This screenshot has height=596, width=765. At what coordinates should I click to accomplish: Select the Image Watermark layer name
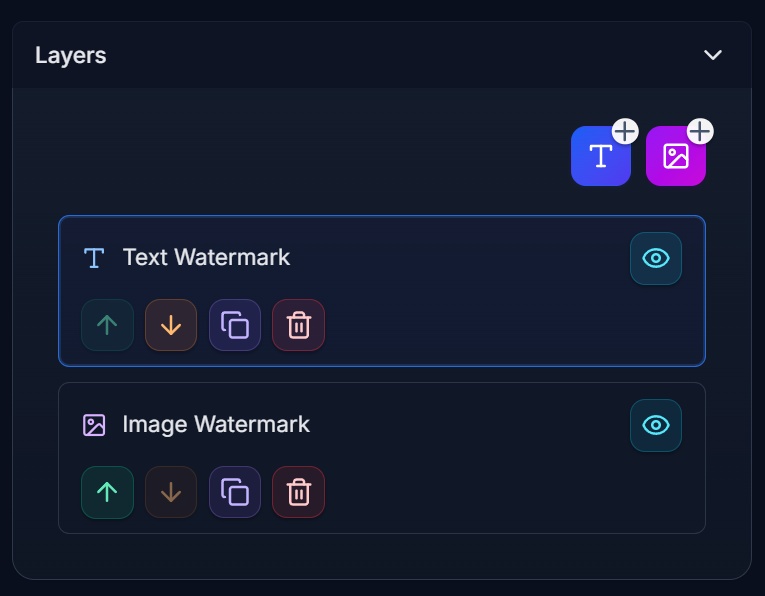coord(216,424)
